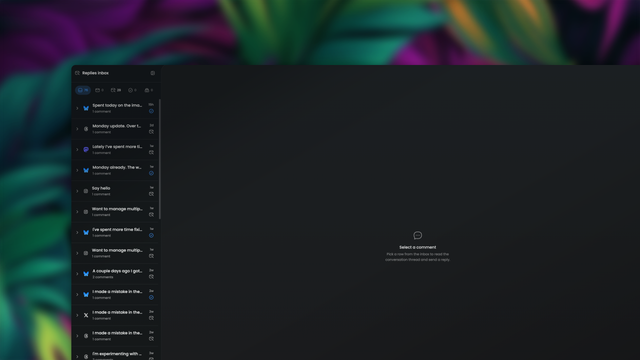This screenshot has width=640, height=360.
Task: Click the Threads icon beside 'Monday update. Over t...'
Action: [86, 129]
